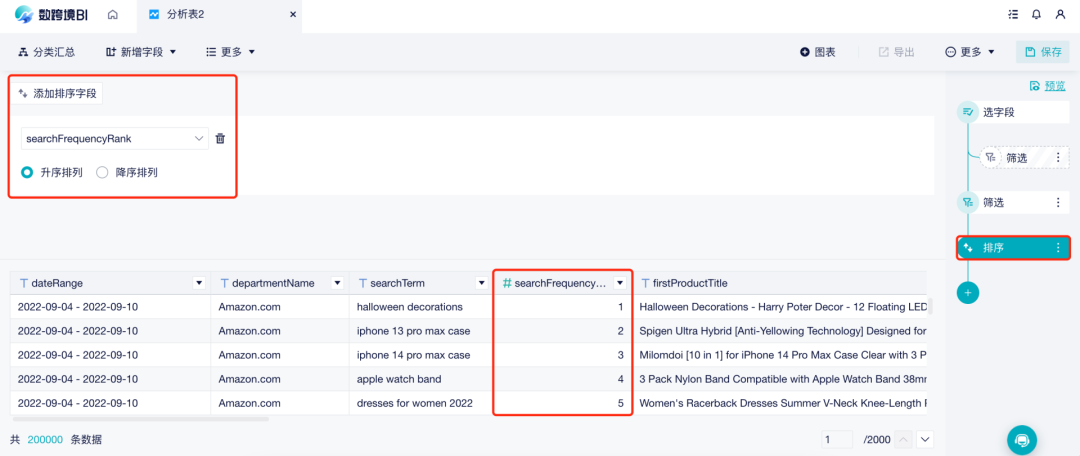Click the Women's Racerback Dresses title cell
1080x456 pixels.
point(780,403)
